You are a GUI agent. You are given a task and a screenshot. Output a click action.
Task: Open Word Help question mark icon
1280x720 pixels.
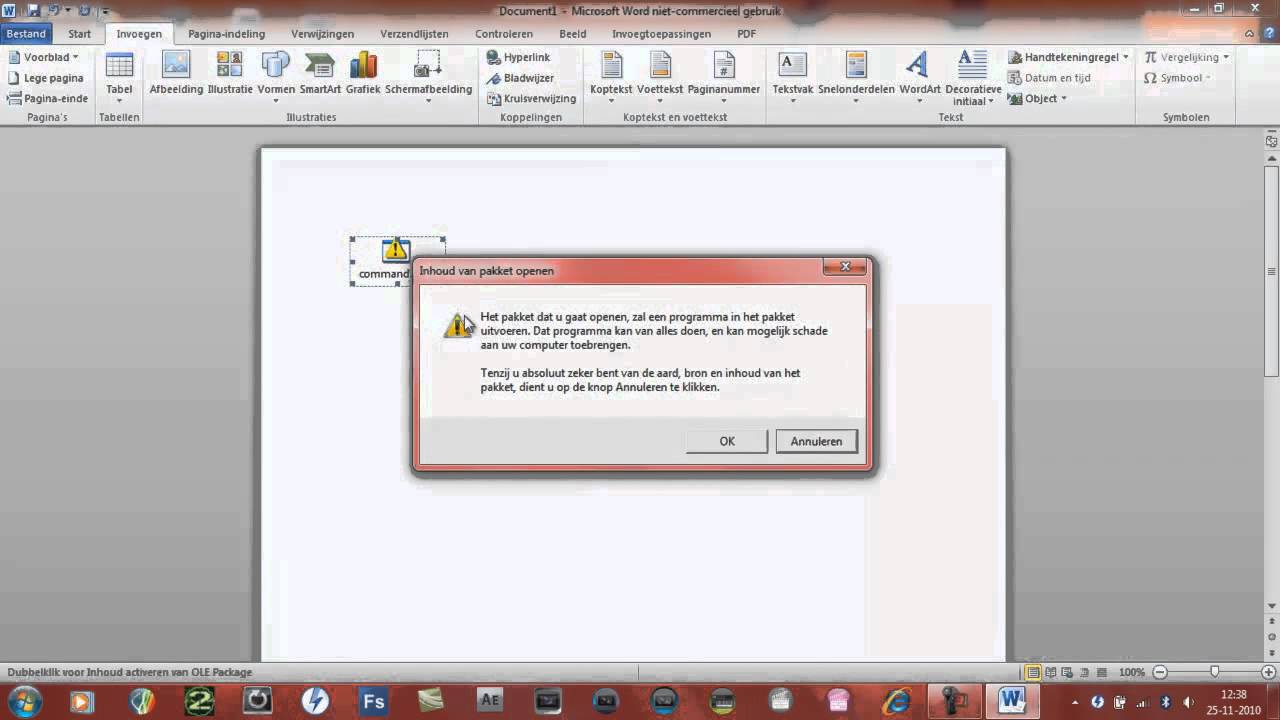click(1268, 33)
